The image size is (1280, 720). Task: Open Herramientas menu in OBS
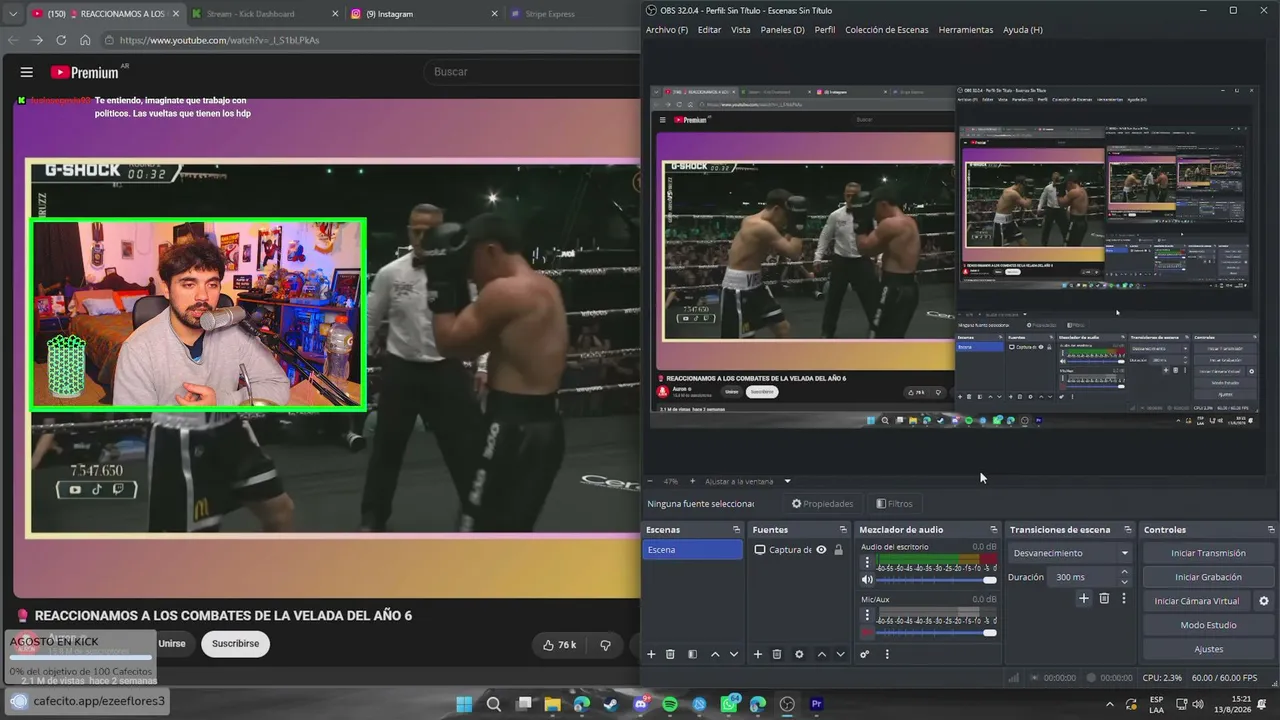[965, 30]
